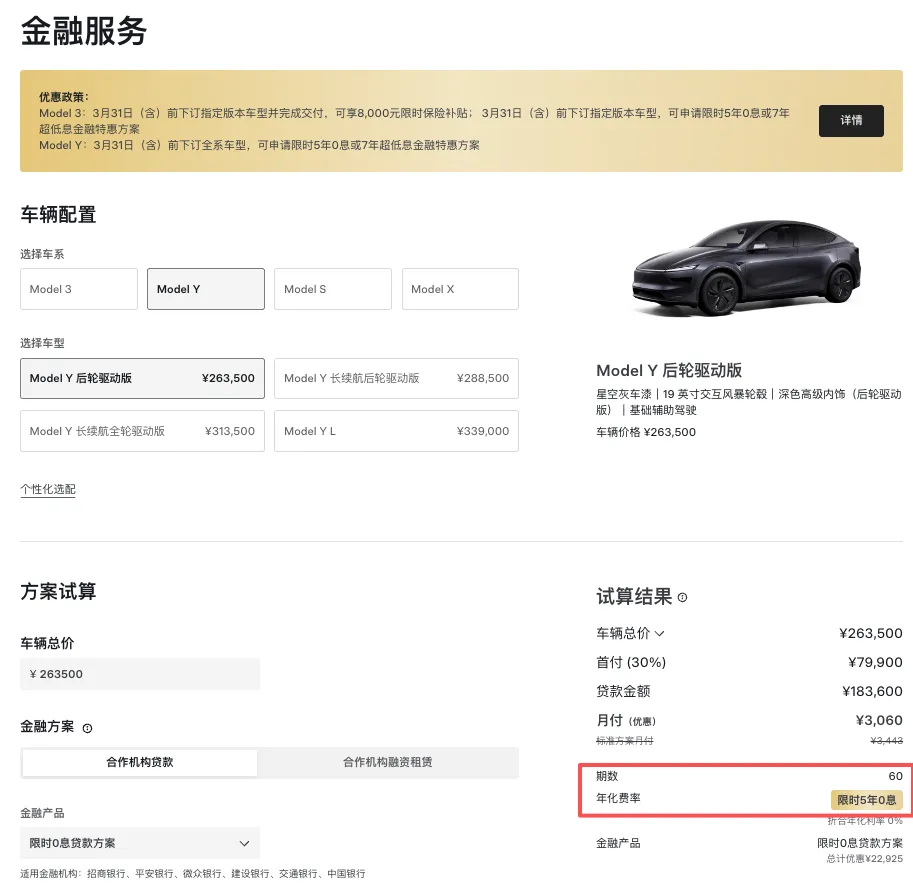This screenshot has height=889, width=913.
Task: Switch to the 合作机构融资租赁 tab
Action: pos(387,762)
